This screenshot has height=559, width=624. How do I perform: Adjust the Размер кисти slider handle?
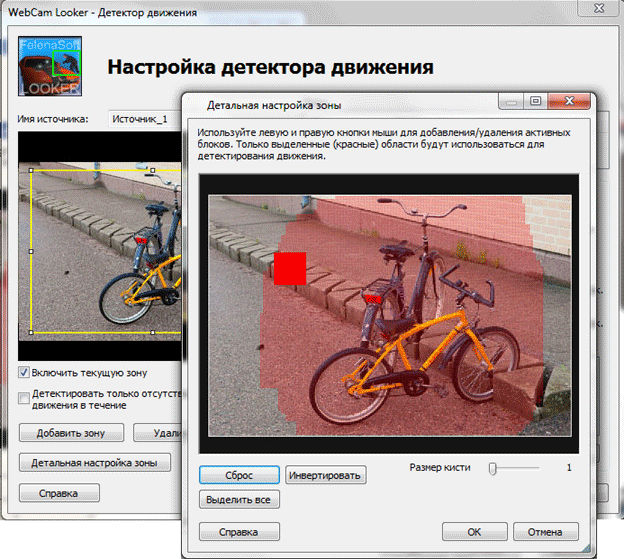tap(493, 468)
